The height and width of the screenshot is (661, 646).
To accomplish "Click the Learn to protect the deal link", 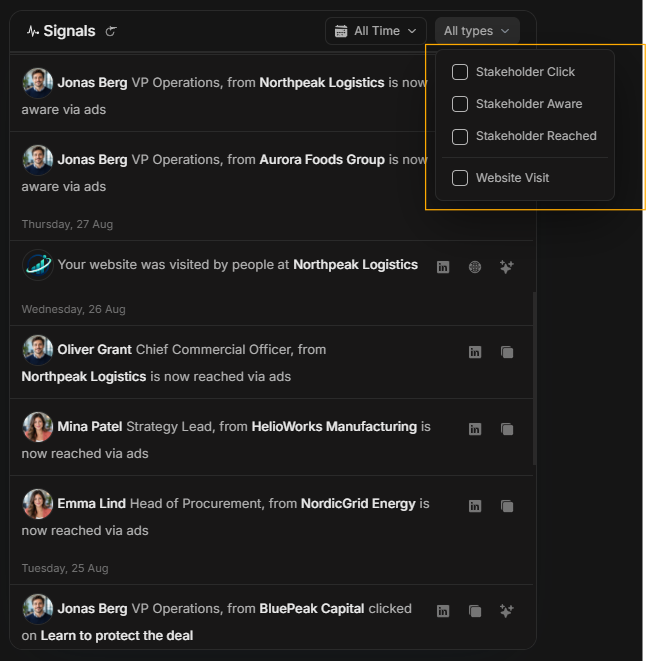I will click(x=117, y=636).
